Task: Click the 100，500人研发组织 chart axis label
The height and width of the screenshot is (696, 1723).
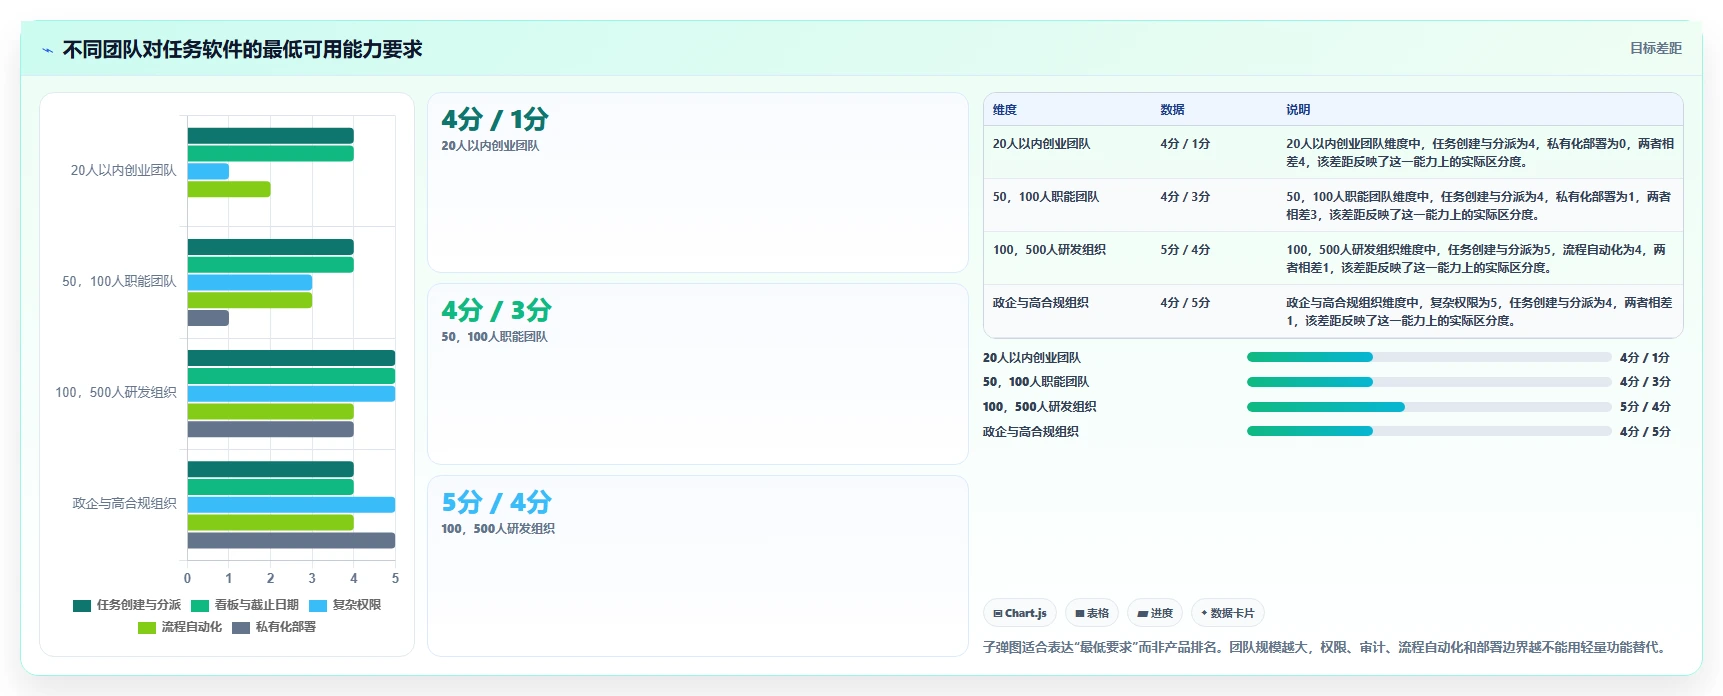Action: click(116, 393)
